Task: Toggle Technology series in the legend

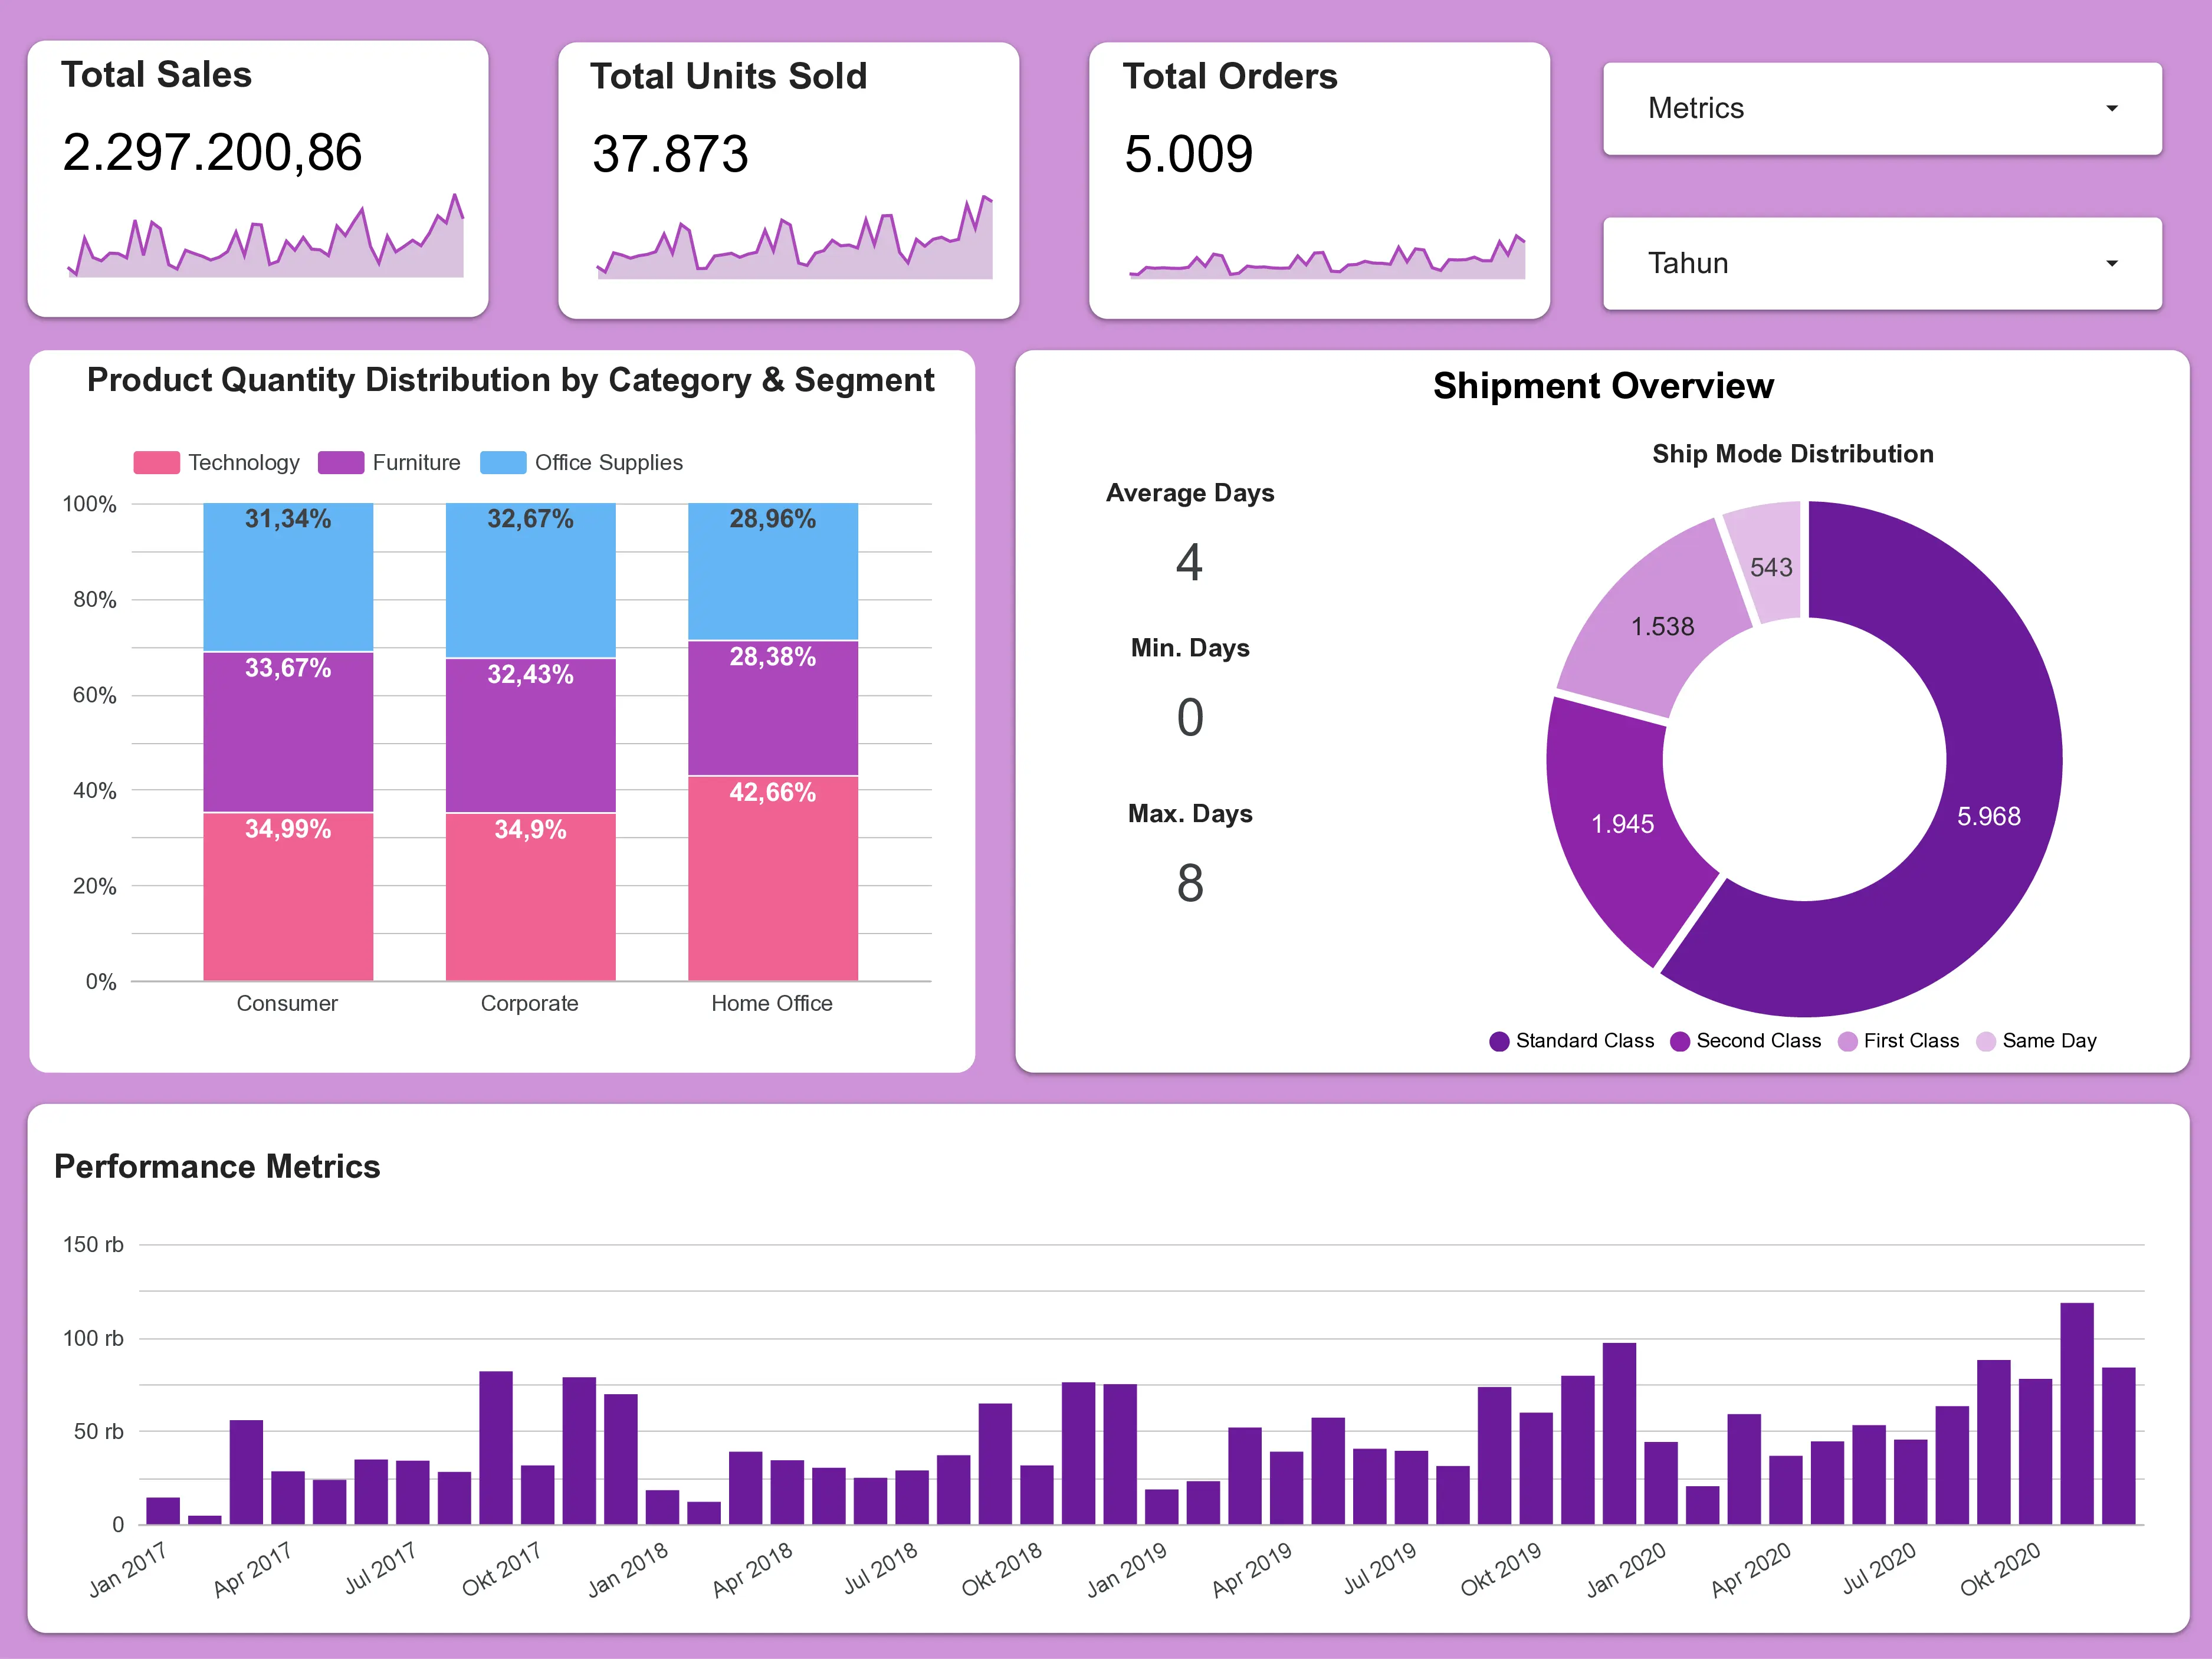Action: pyautogui.click(x=217, y=462)
